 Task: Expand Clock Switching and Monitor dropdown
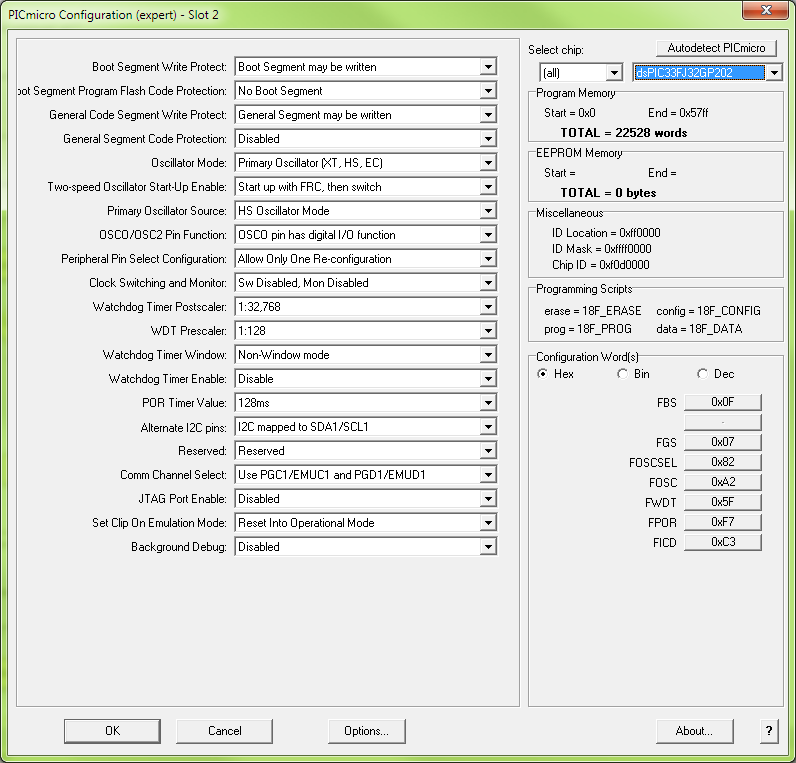click(x=488, y=283)
